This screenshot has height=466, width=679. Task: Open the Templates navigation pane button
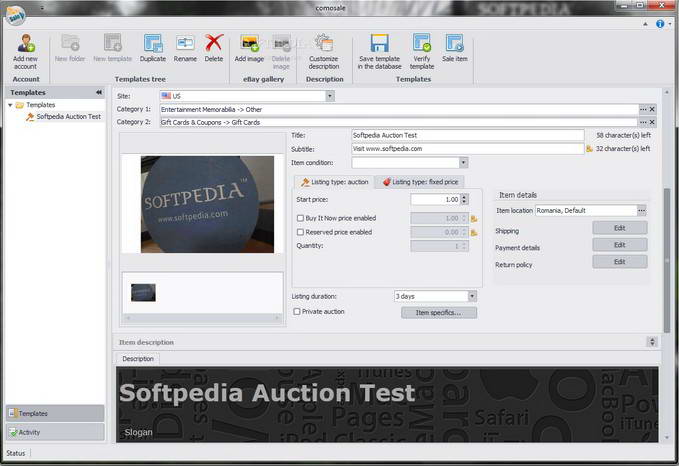[55, 414]
